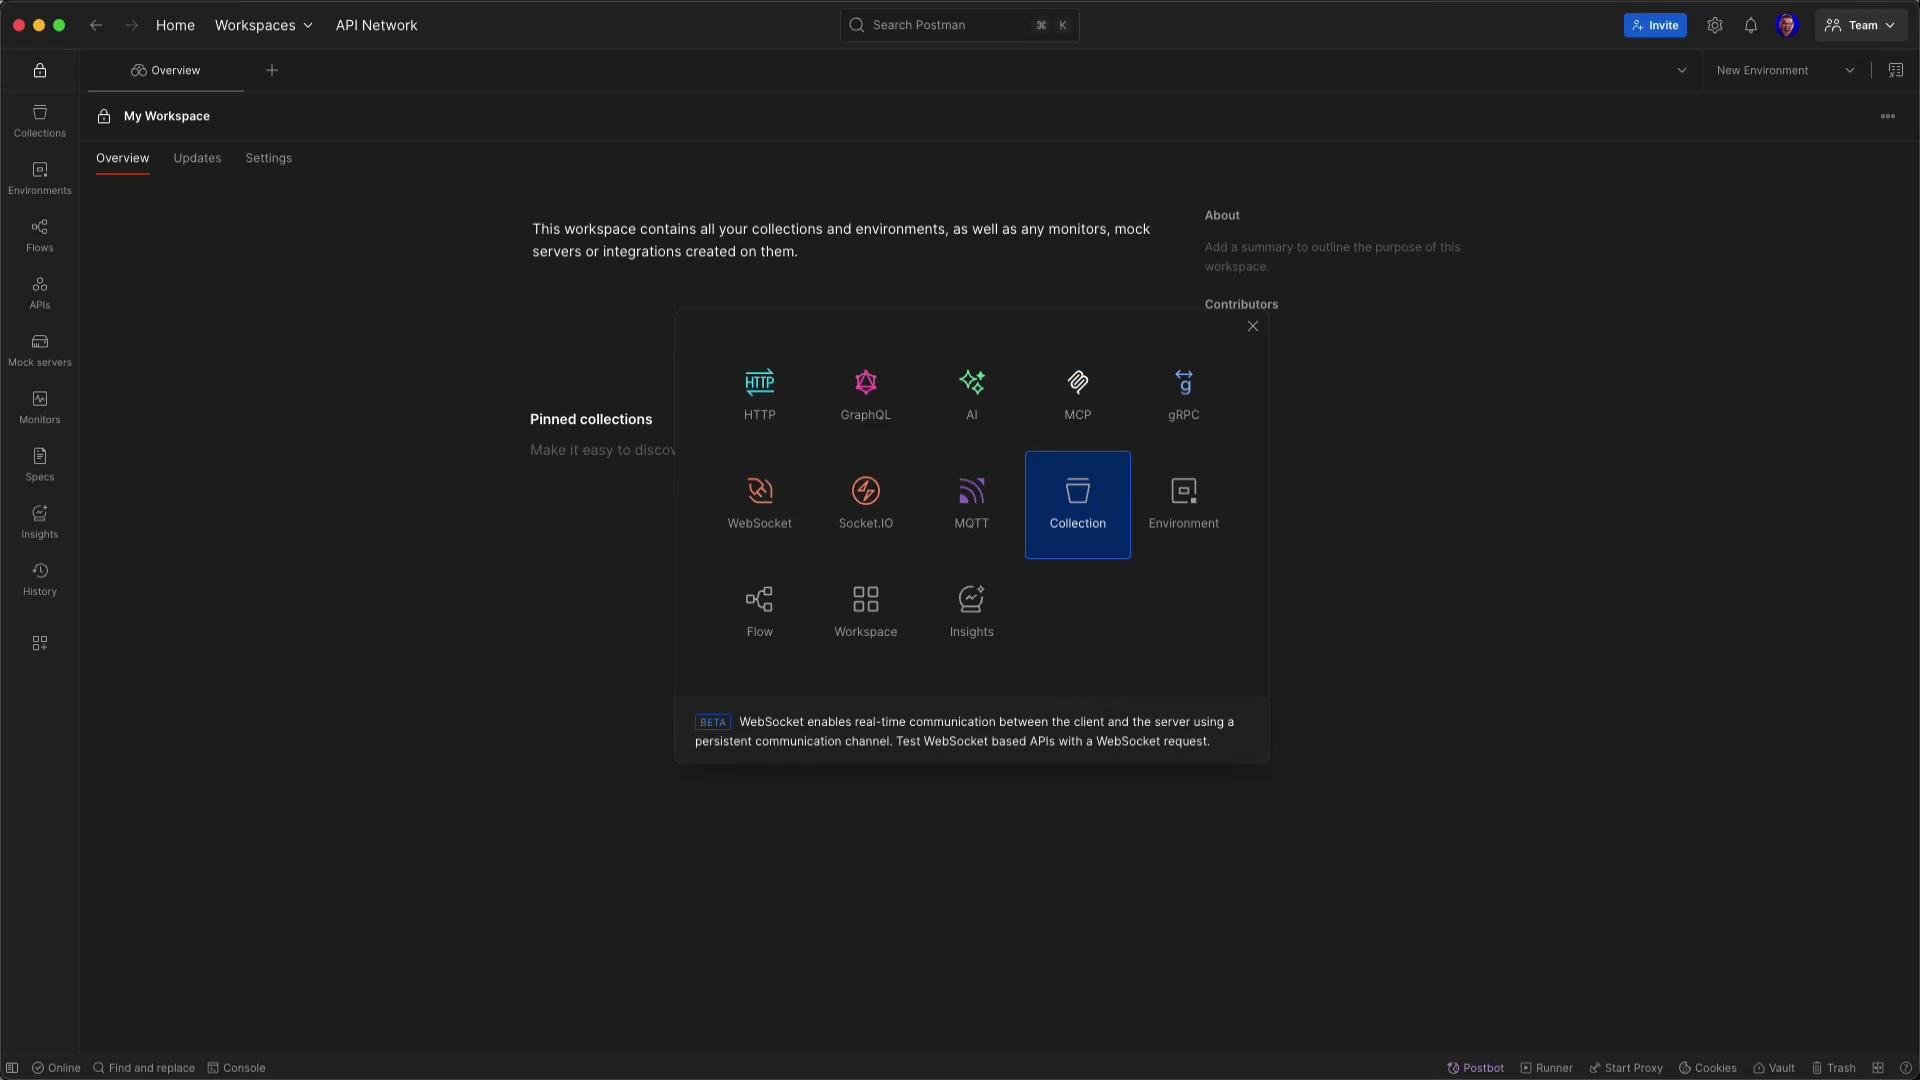Switch to the Overview sub-tab
The height and width of the screenshot is (1080, 1920).
click(x=122, y=158)
